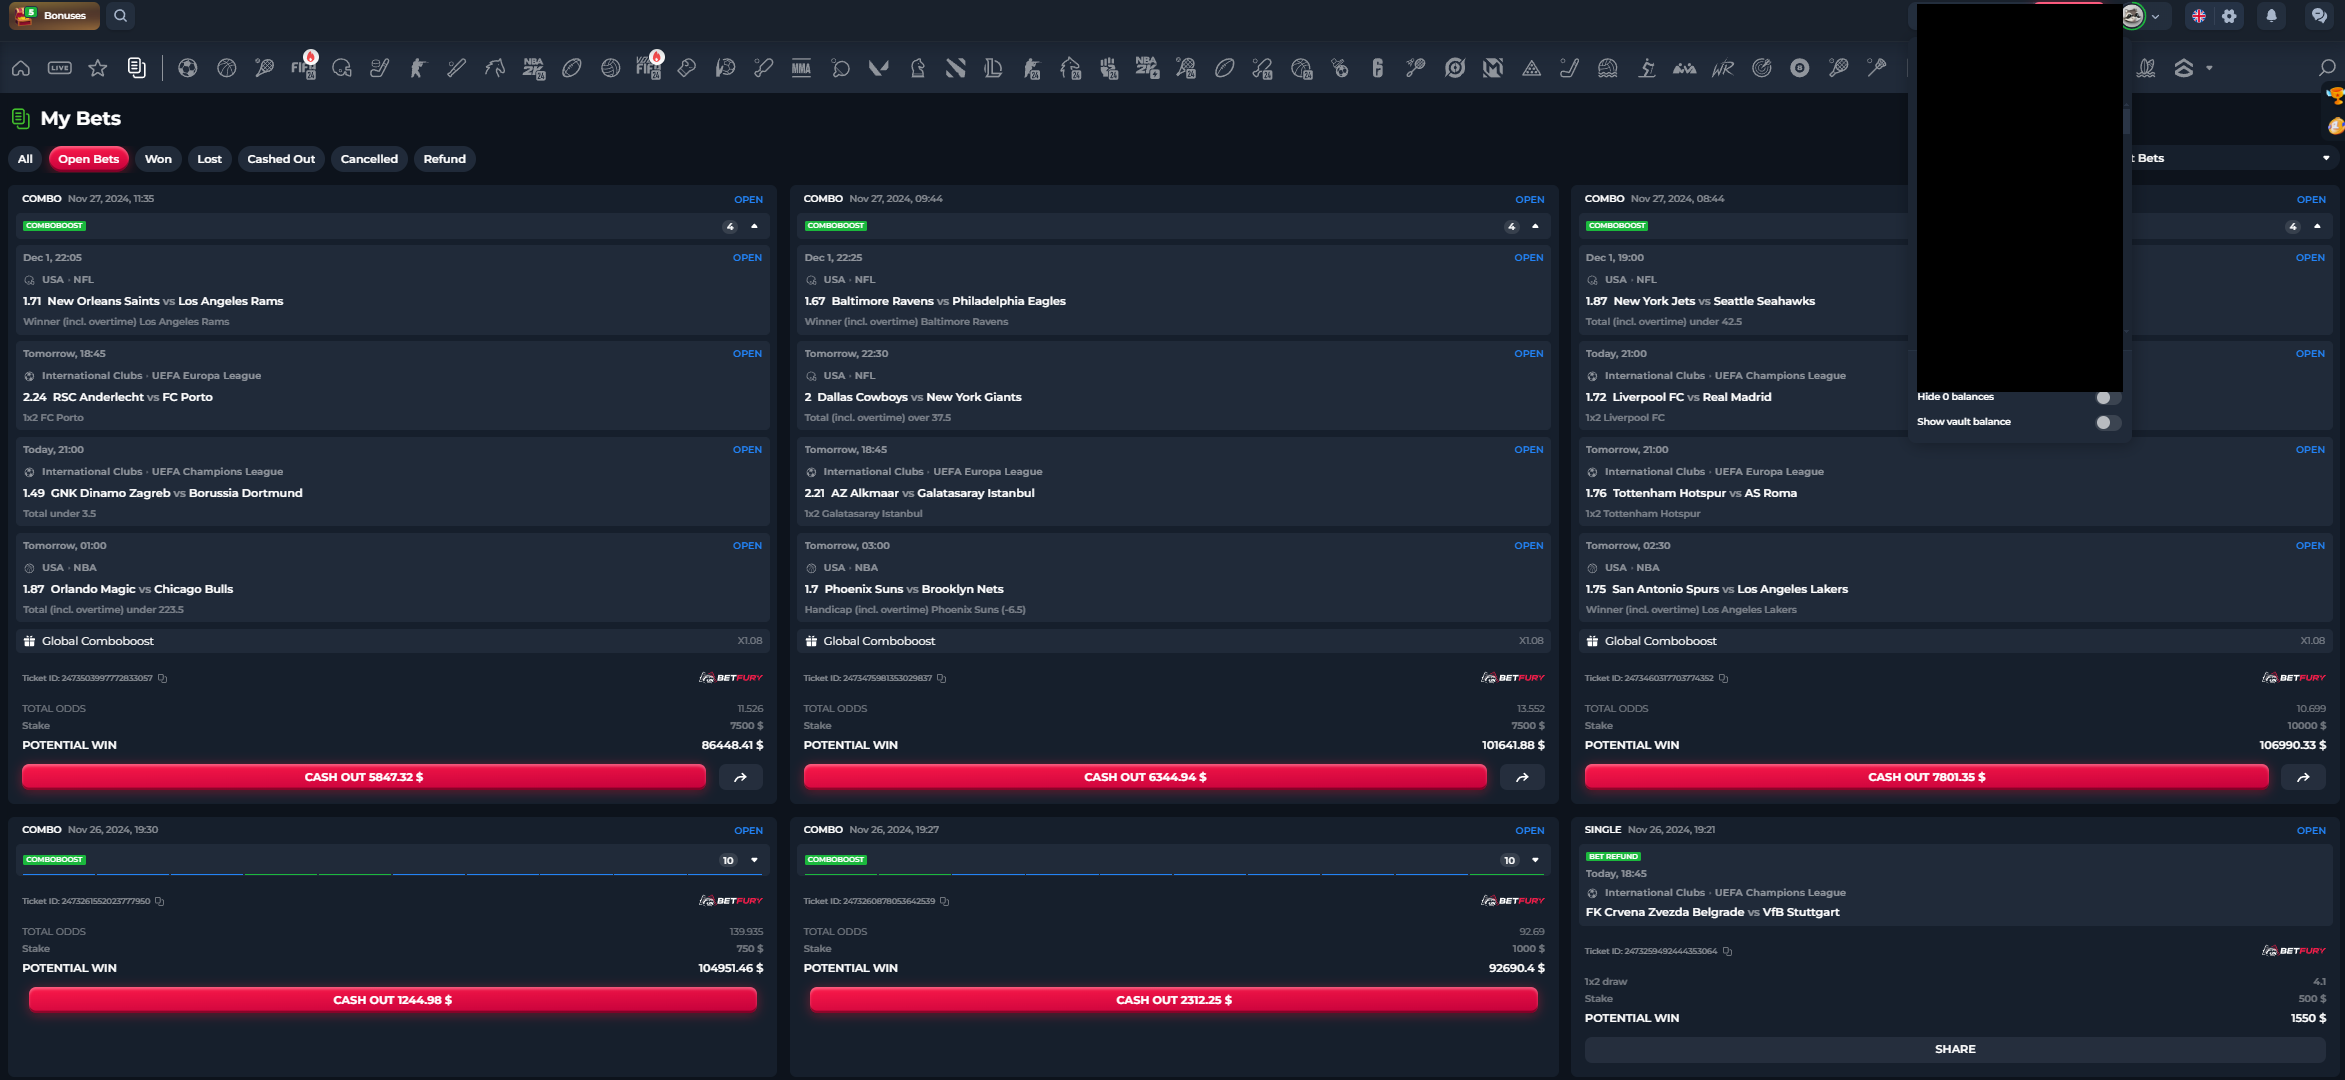This screenshot has width=2345, height=1080.
Task: Click SHARE on the single bet
Action: click(1955, 1049)
